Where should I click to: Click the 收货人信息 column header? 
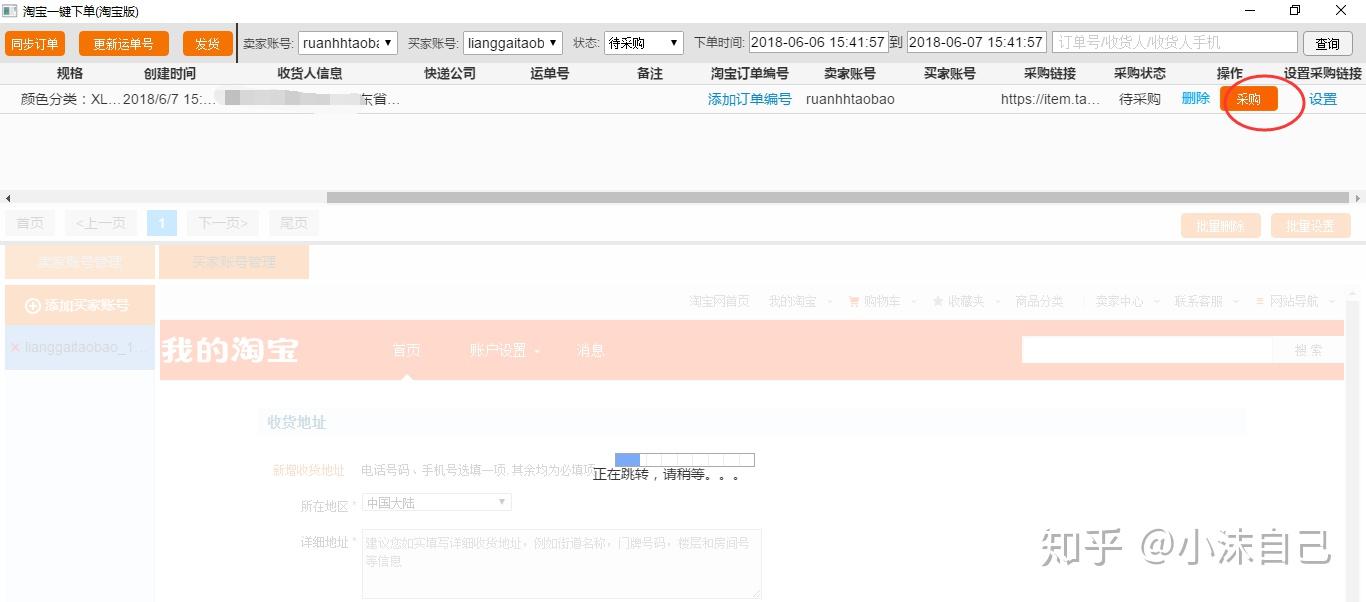coord(310,73)
